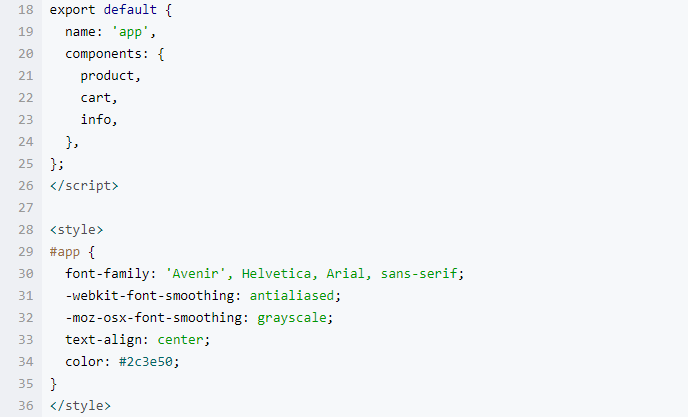
Task: Click the 'export' keyword
Action: [73, 9]
